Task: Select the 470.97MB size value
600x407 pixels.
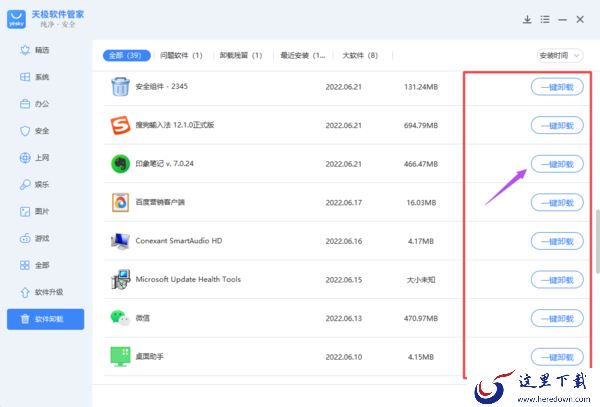Action: [421, 318]
